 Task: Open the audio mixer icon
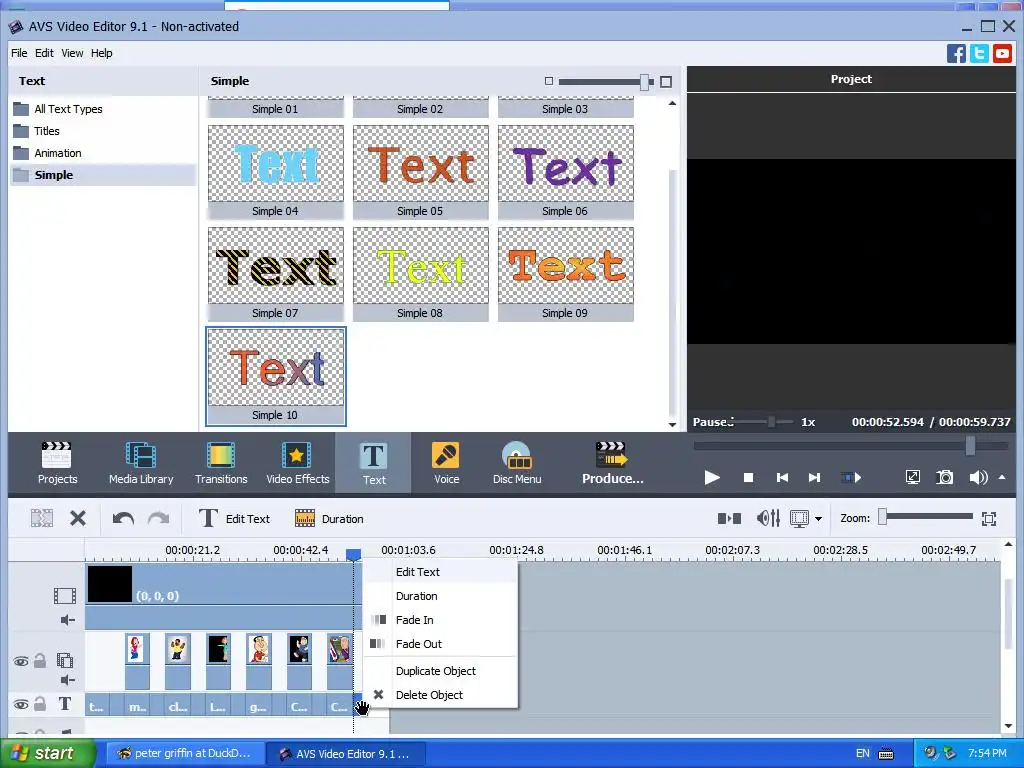tap(768, 519)
